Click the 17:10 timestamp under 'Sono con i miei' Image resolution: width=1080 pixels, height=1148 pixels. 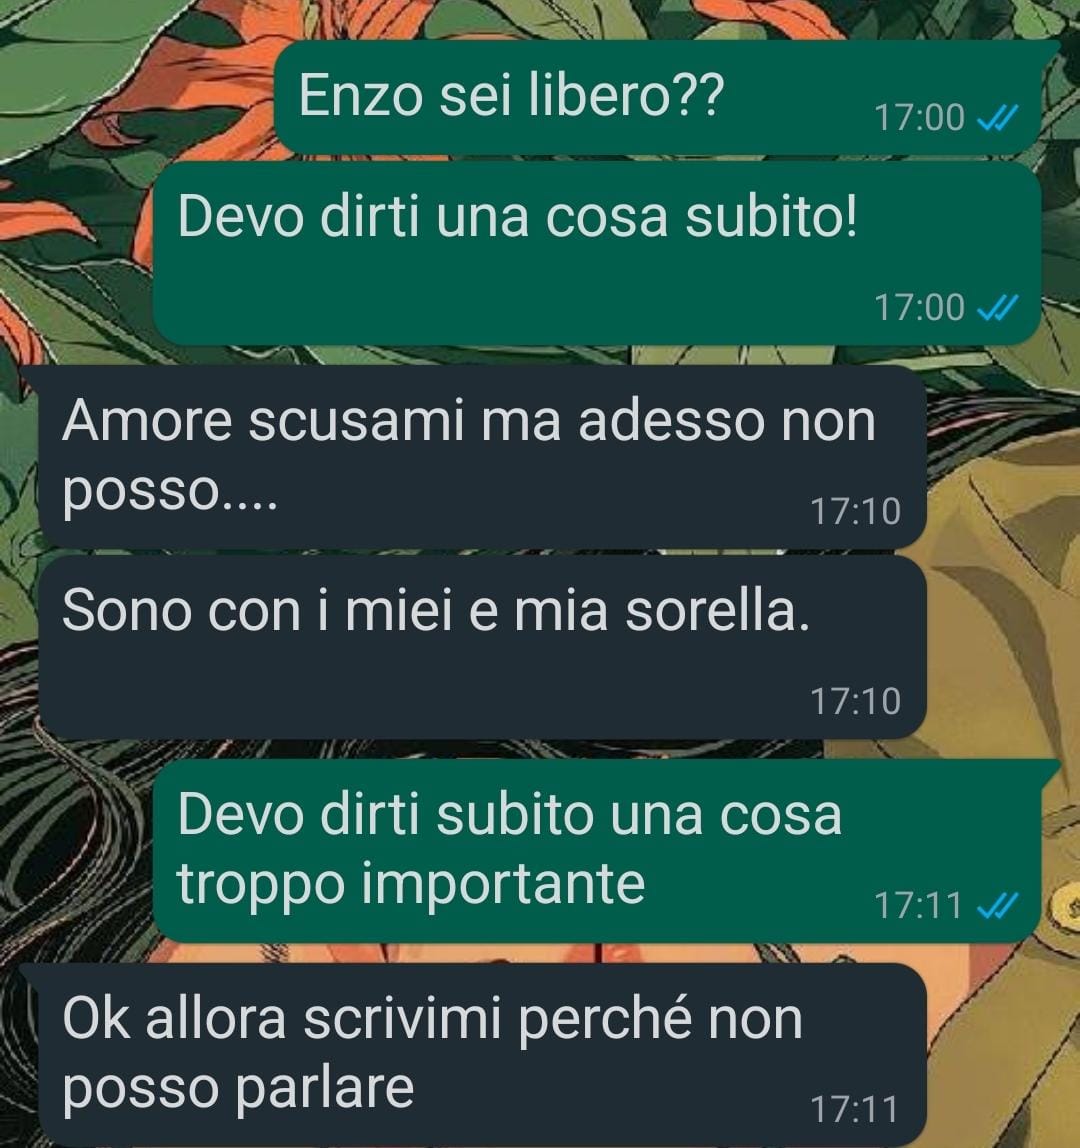[855, 701]
